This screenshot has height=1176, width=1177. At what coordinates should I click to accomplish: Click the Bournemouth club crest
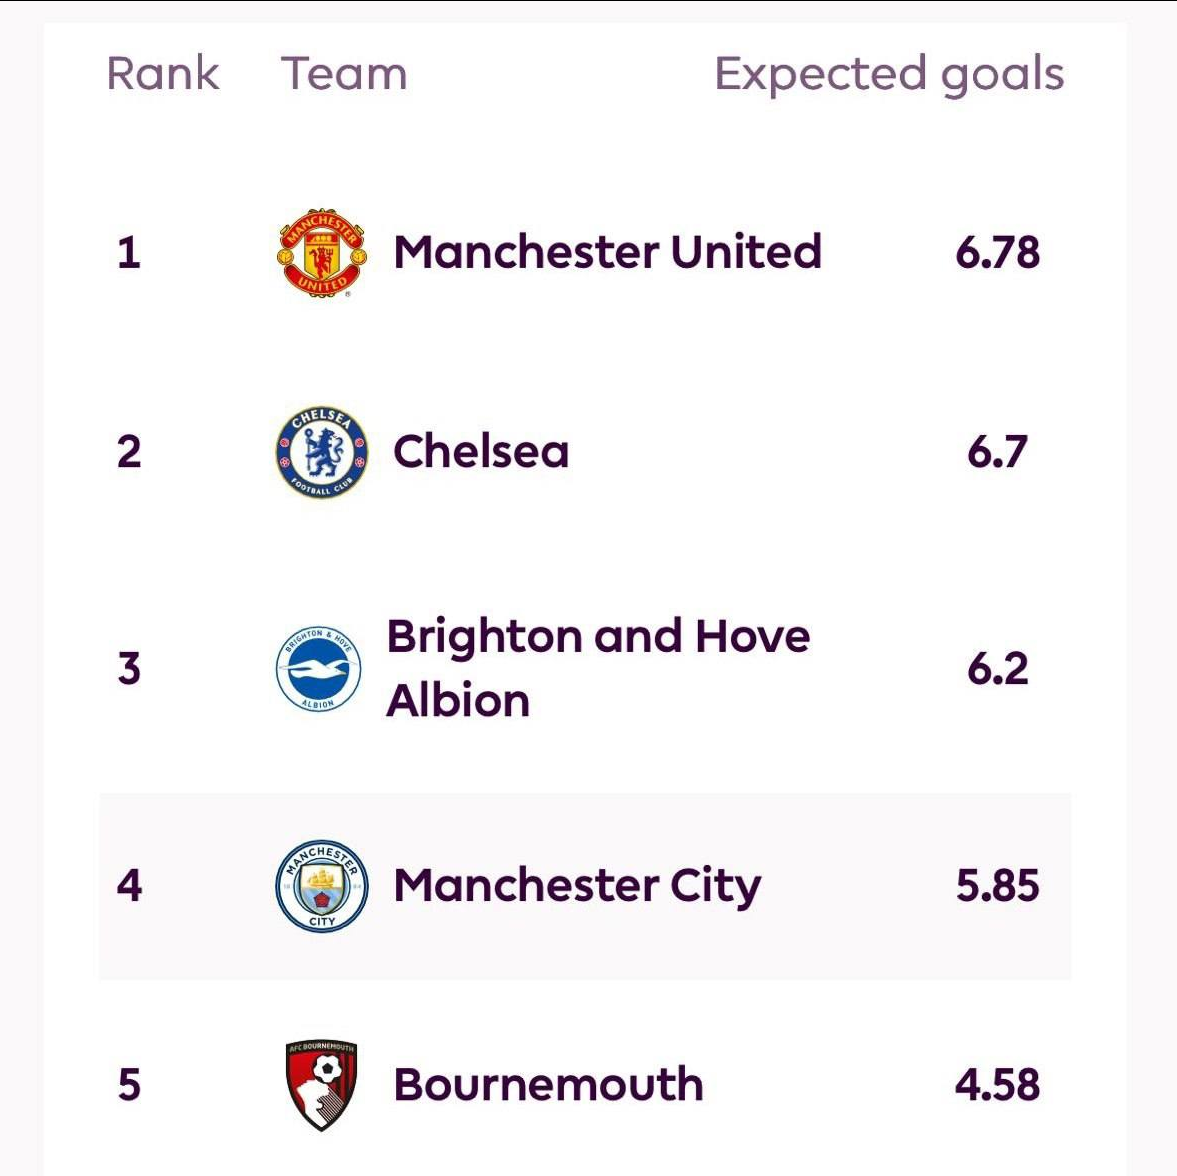point(321,1085)
